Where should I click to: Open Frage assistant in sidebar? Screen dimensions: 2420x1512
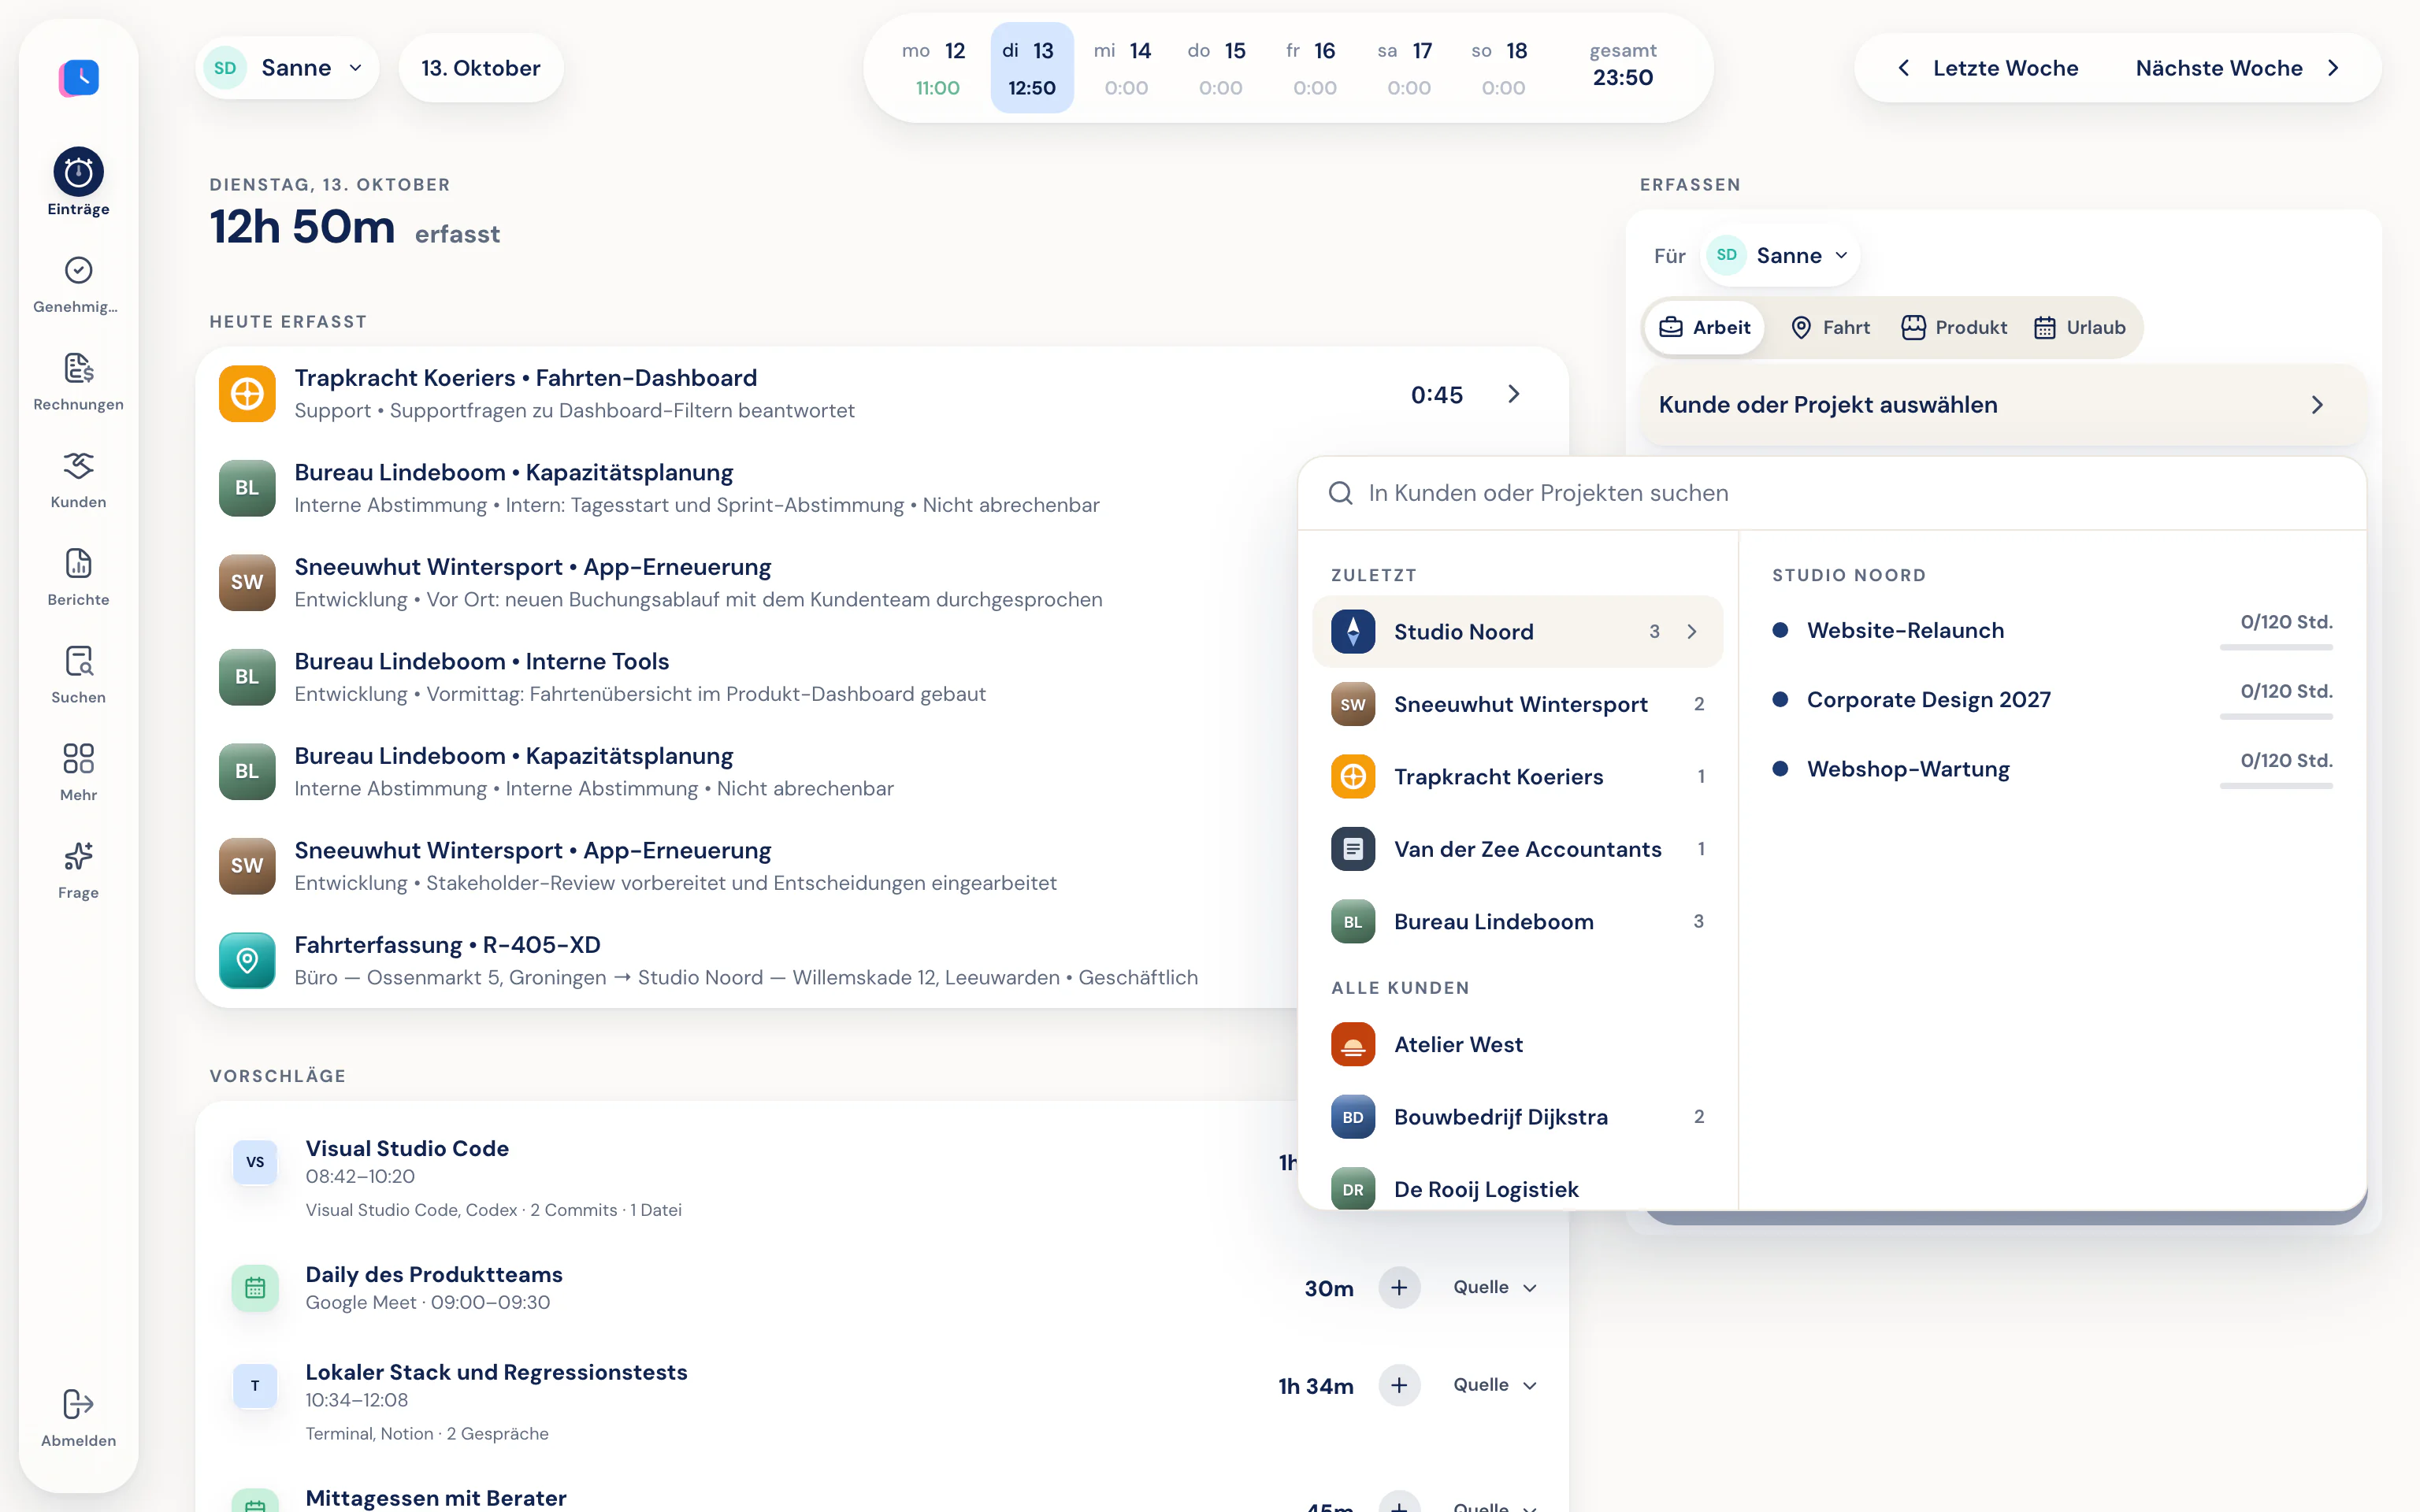pos(78,870)
